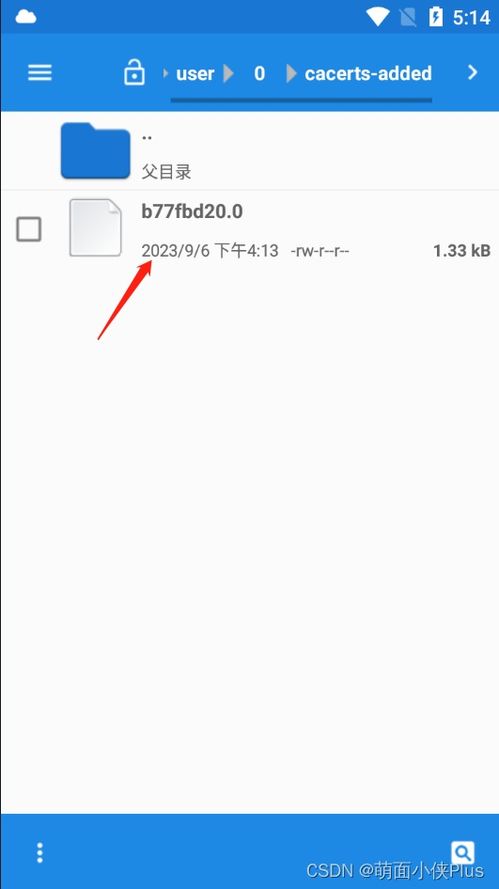The height and width of the screenshot is (889, 499).
Task: Tap the battery charging icon
Action: point(435,17)
